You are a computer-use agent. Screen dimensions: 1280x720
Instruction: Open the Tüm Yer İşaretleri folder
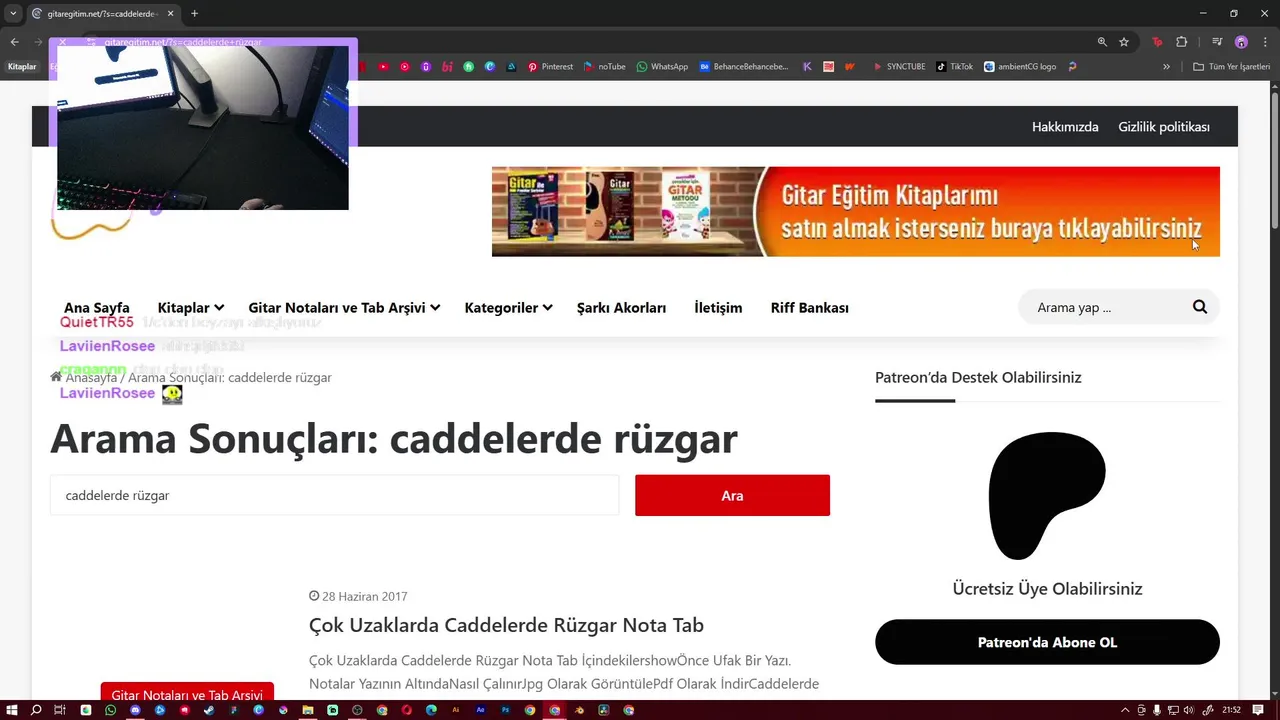coord(1231,67)
